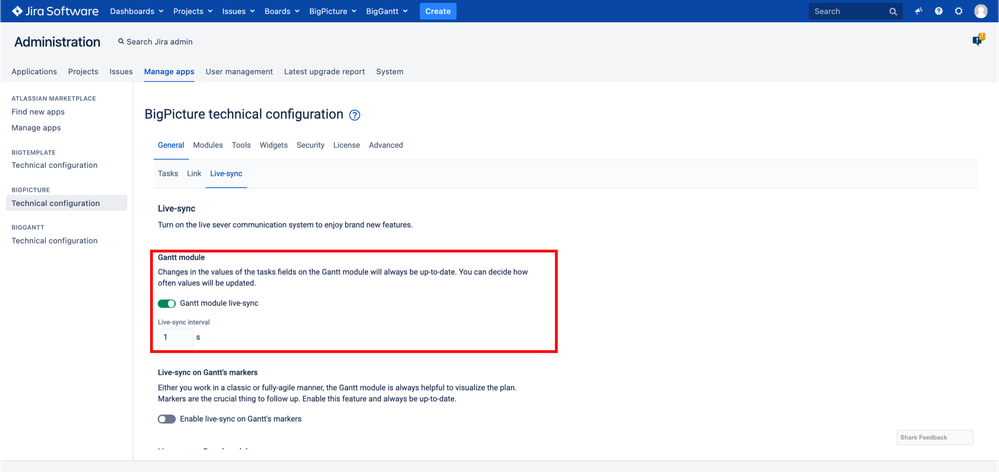Open the Latest upgrade report tab
This screenshot has width=999, height=472.
coord(324,71)
